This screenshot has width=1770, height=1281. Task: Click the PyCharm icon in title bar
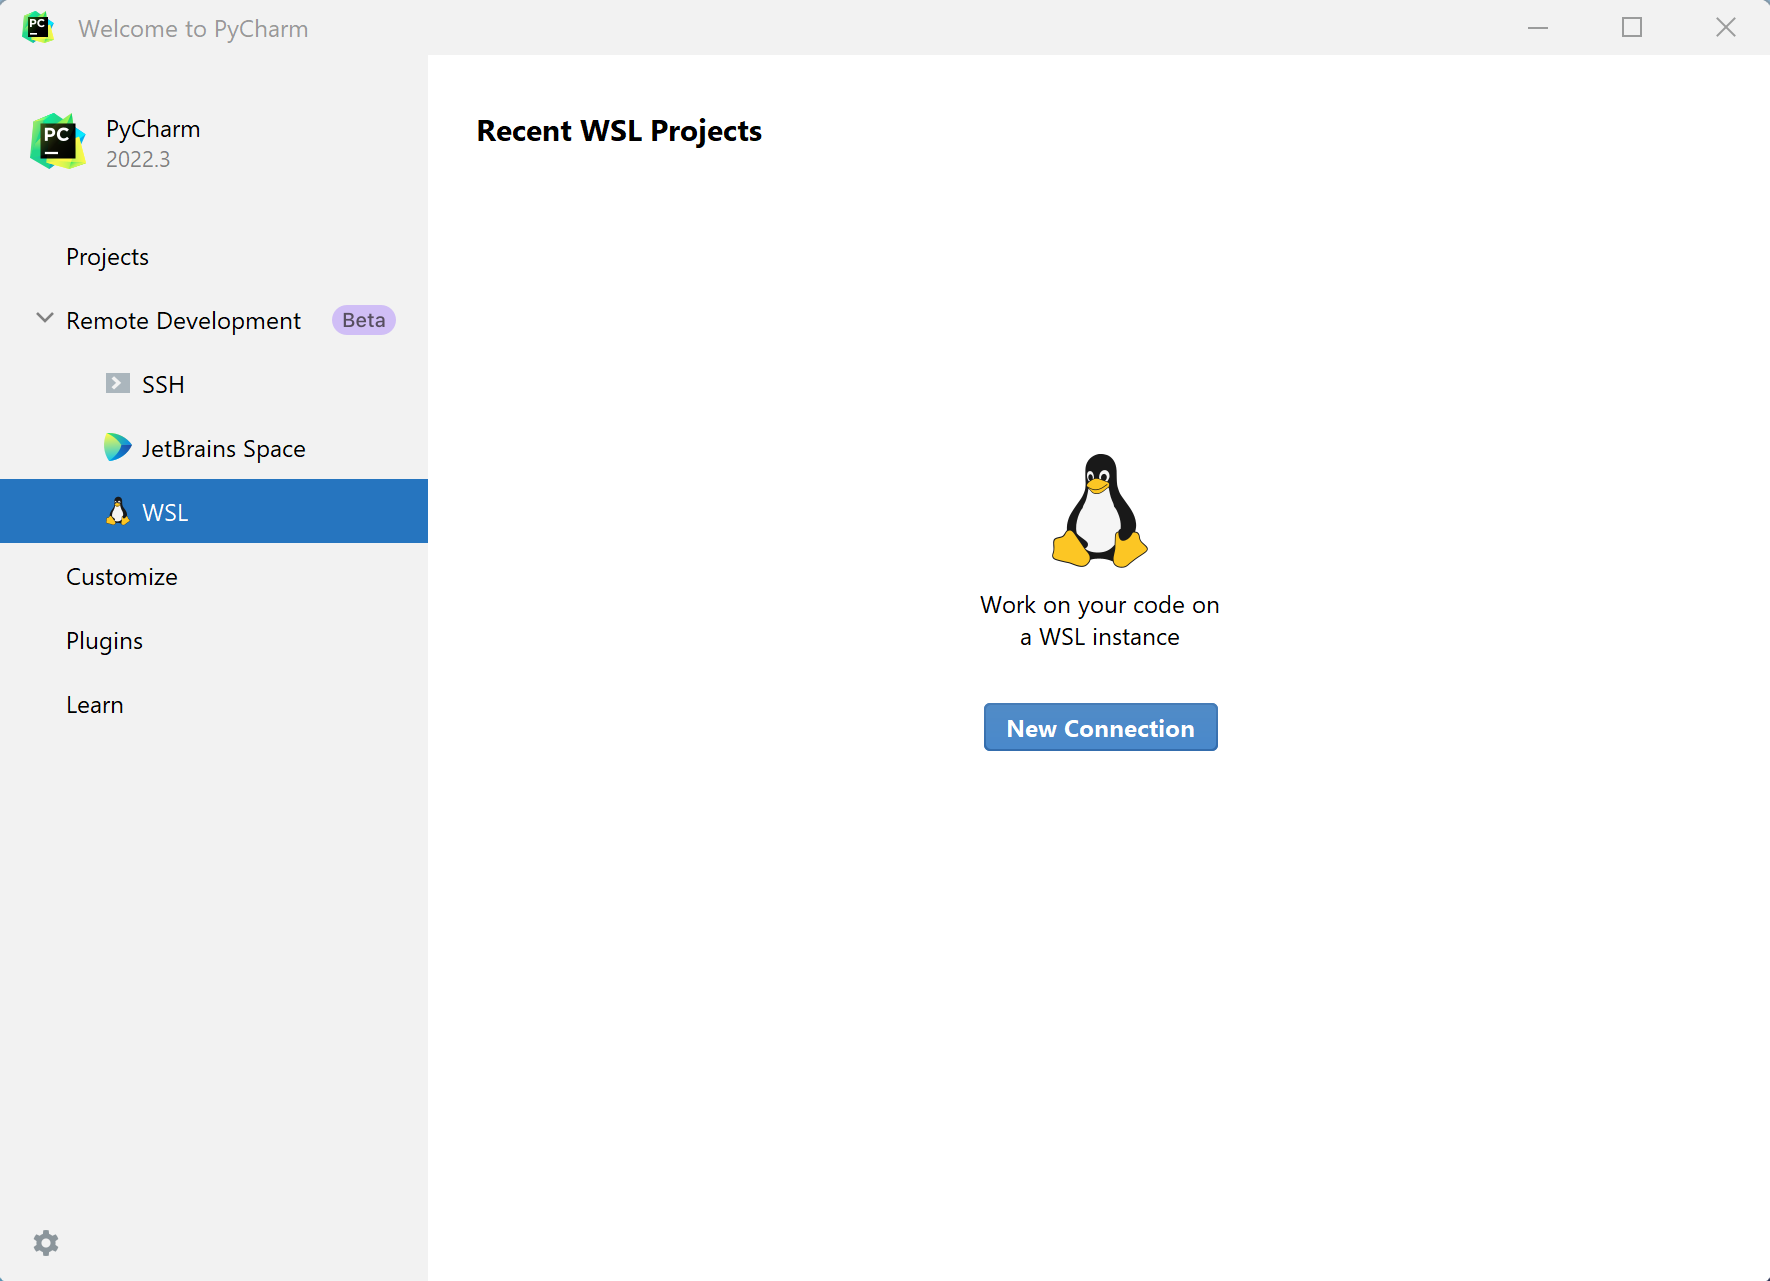click(x=38, y=28)
